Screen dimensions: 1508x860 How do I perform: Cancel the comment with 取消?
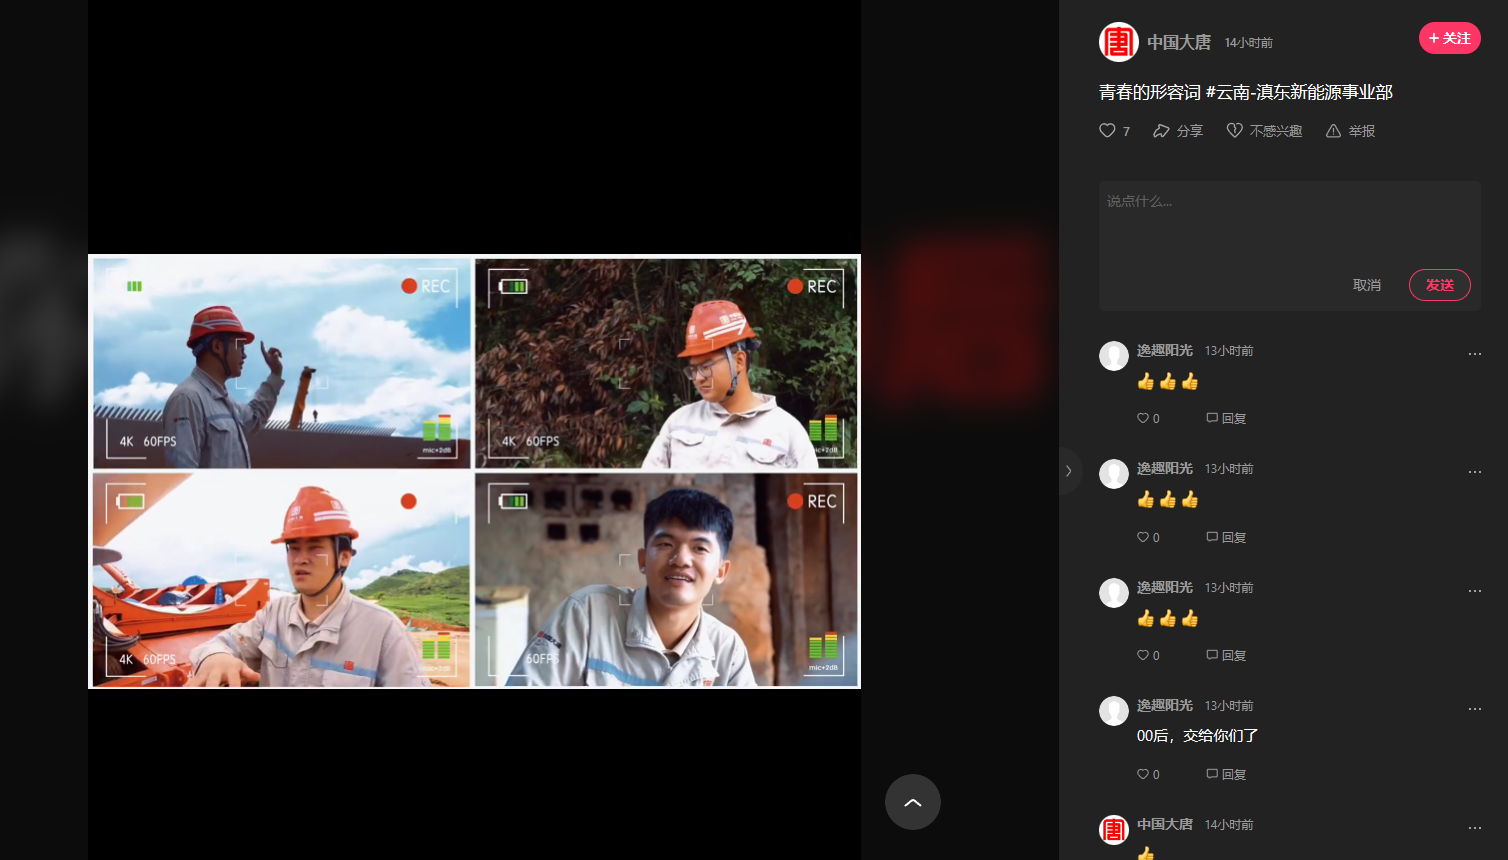tap(1366, 285)
